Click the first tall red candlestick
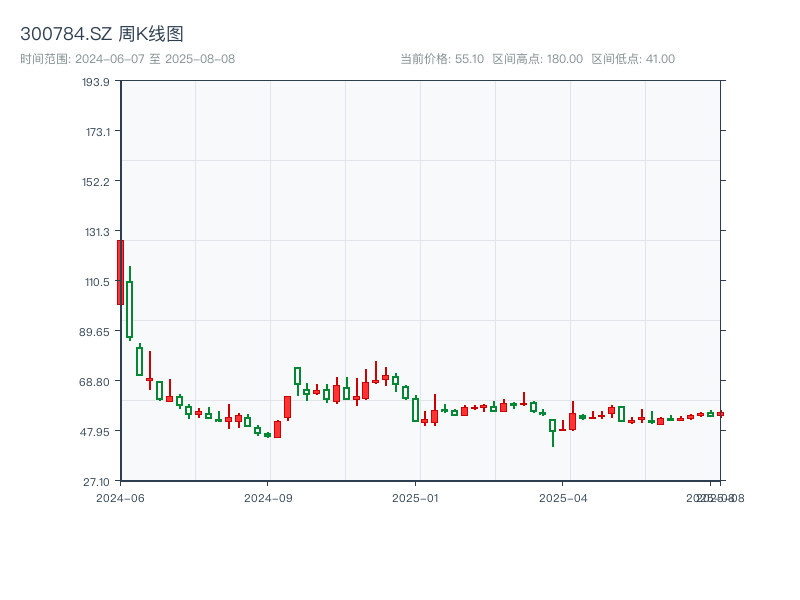The width and height of the screenshot is (800, 600). click(120, 272)
